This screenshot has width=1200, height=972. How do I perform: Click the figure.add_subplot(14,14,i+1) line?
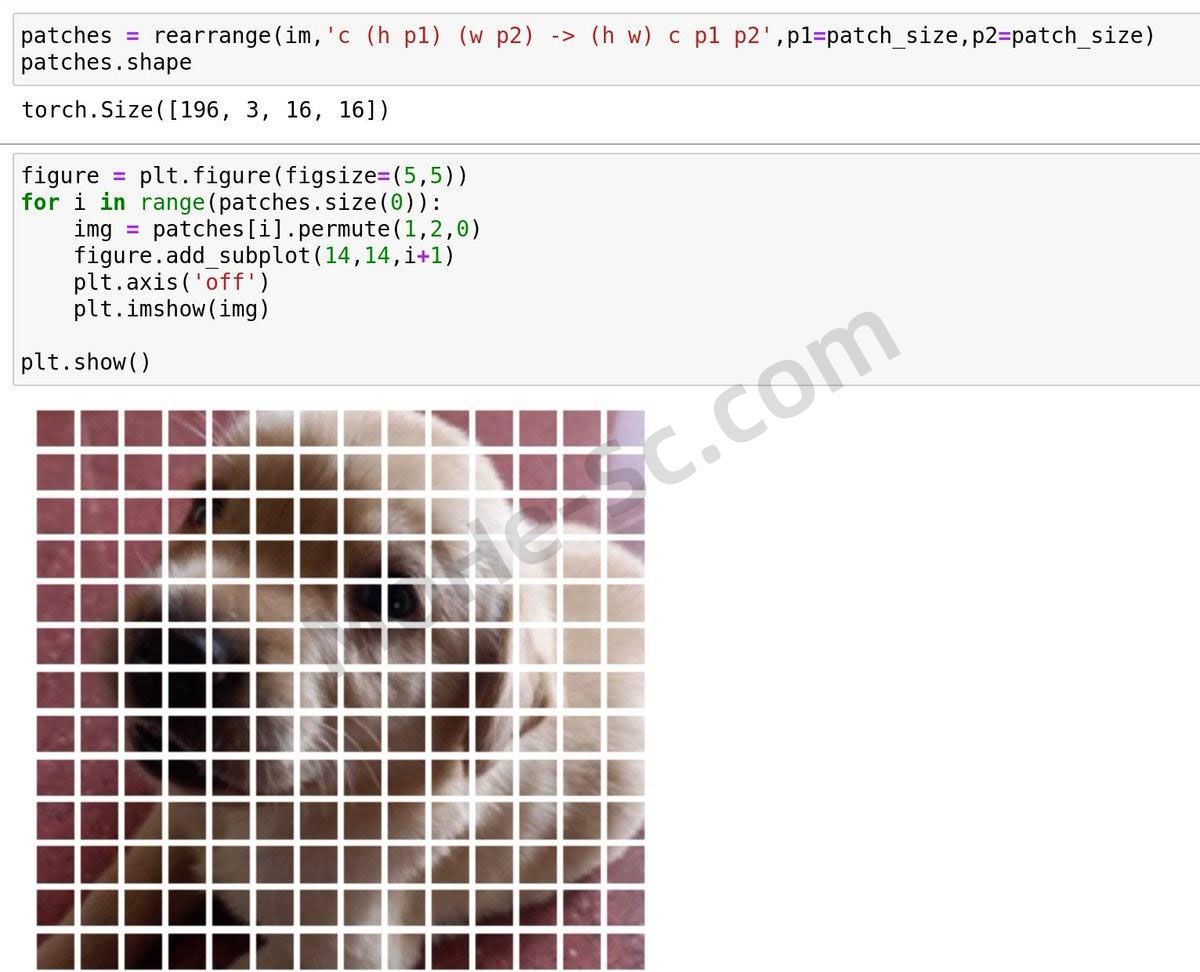pos(264,256)
